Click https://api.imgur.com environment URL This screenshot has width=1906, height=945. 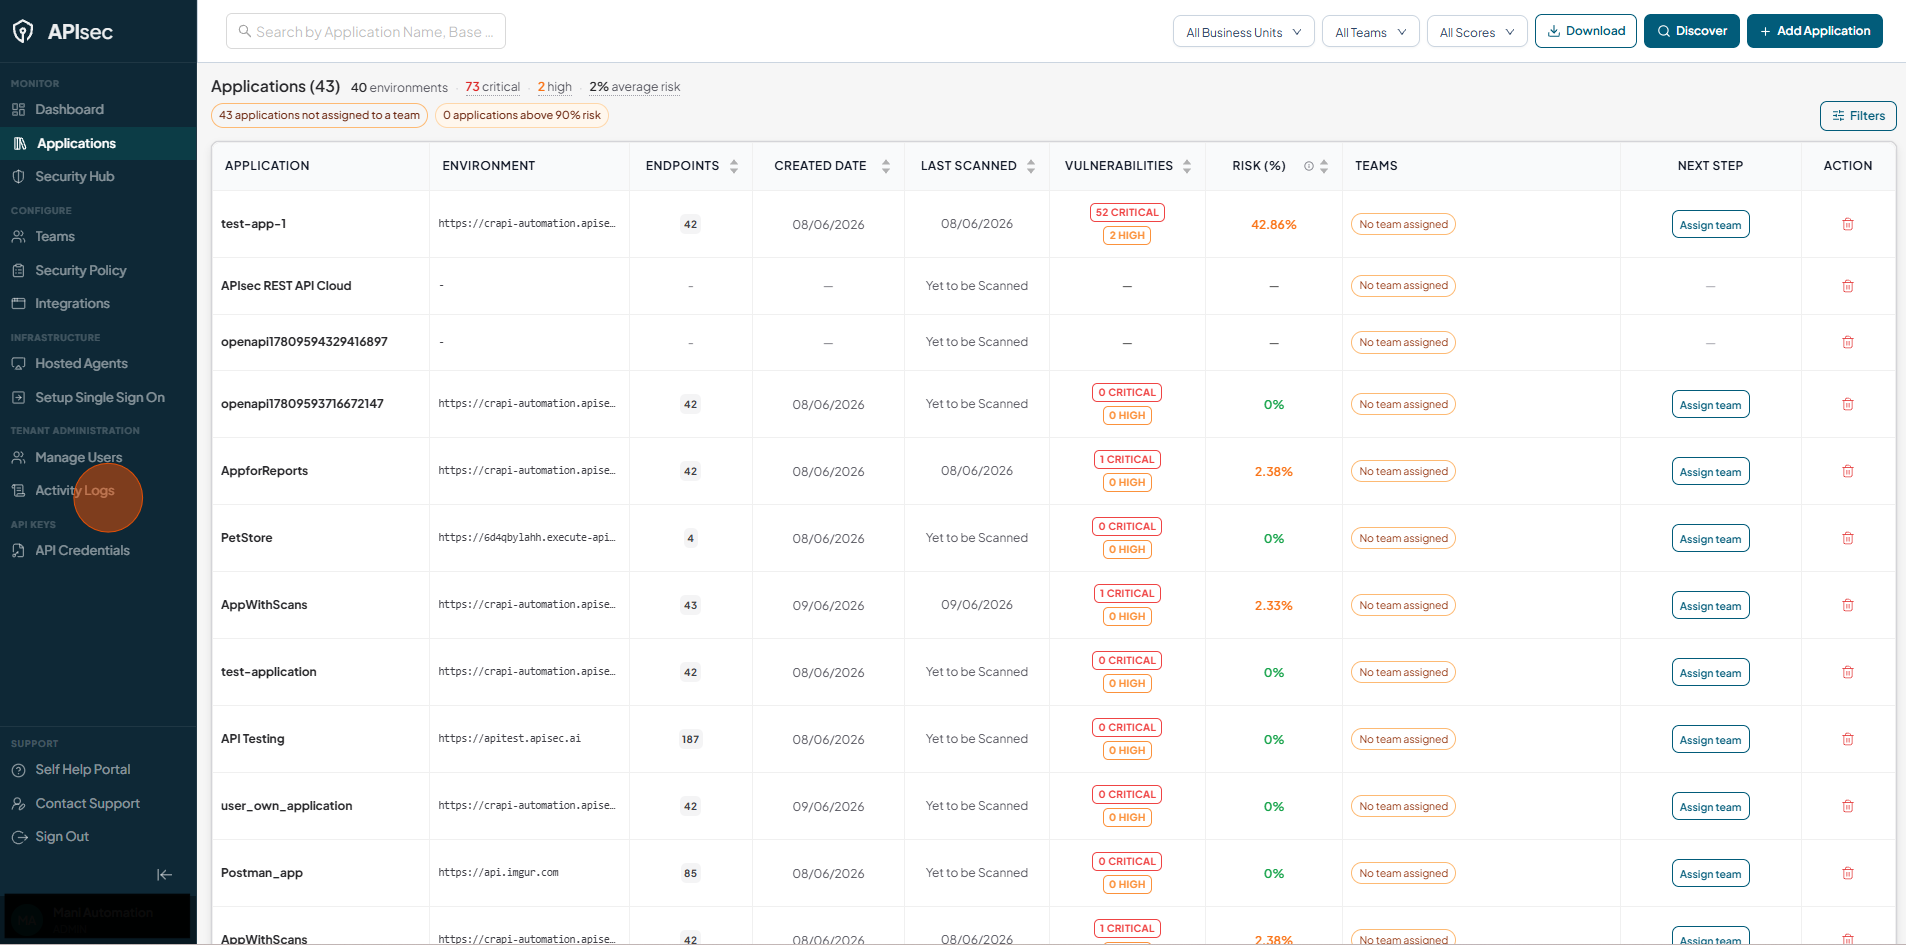[x=498, y=873]
